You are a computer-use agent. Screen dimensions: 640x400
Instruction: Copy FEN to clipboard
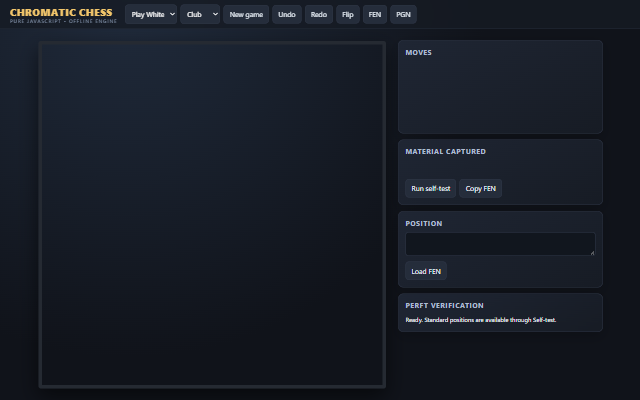(x=480, y=189)
